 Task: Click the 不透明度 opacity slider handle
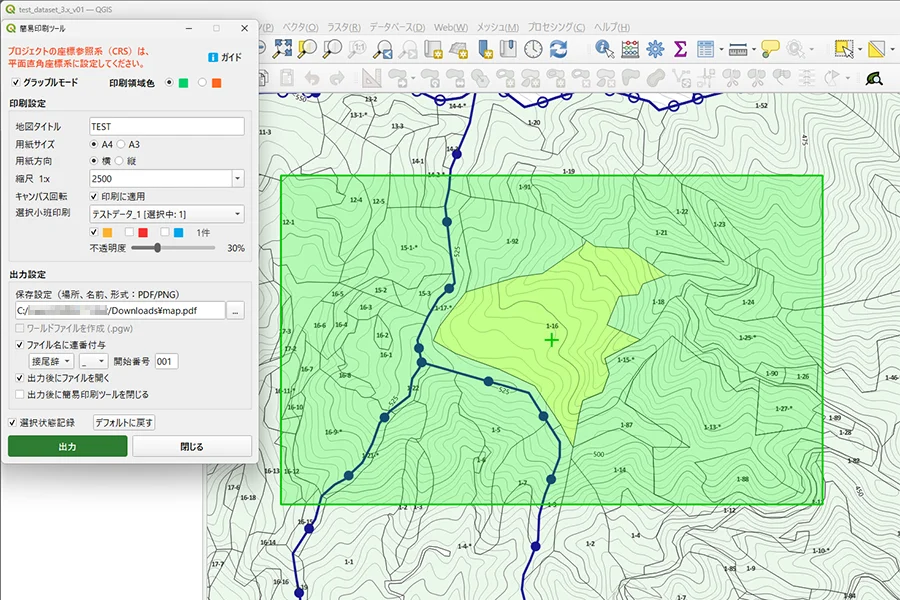click(157, 248)
